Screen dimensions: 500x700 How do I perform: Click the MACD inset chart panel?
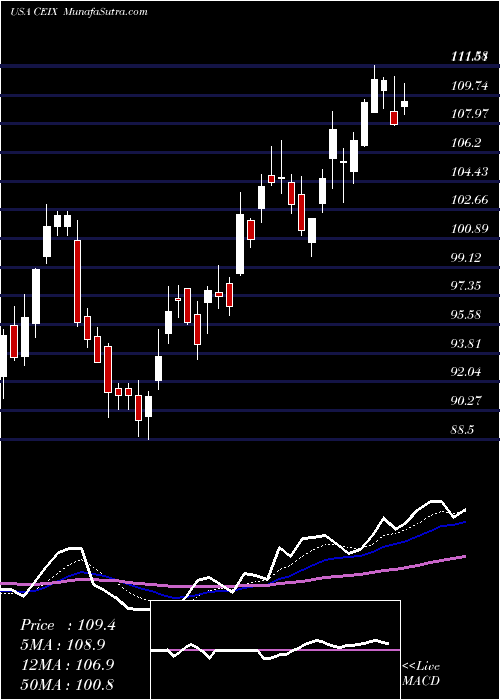(x=275, y=650)
